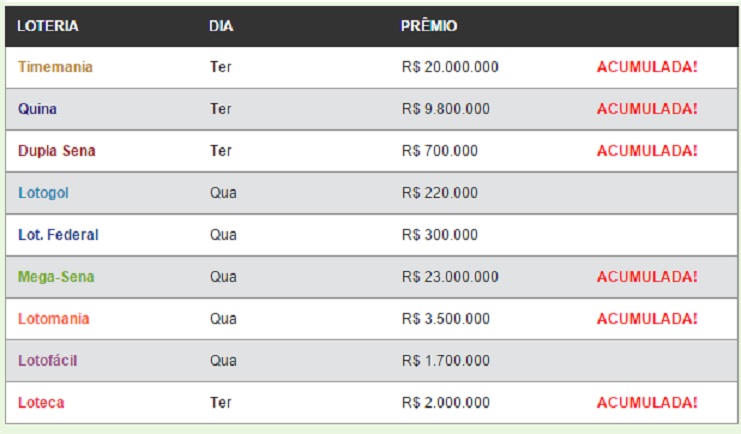
Task: Select the Lotofácil lottery link
Action: click(47, 361)
